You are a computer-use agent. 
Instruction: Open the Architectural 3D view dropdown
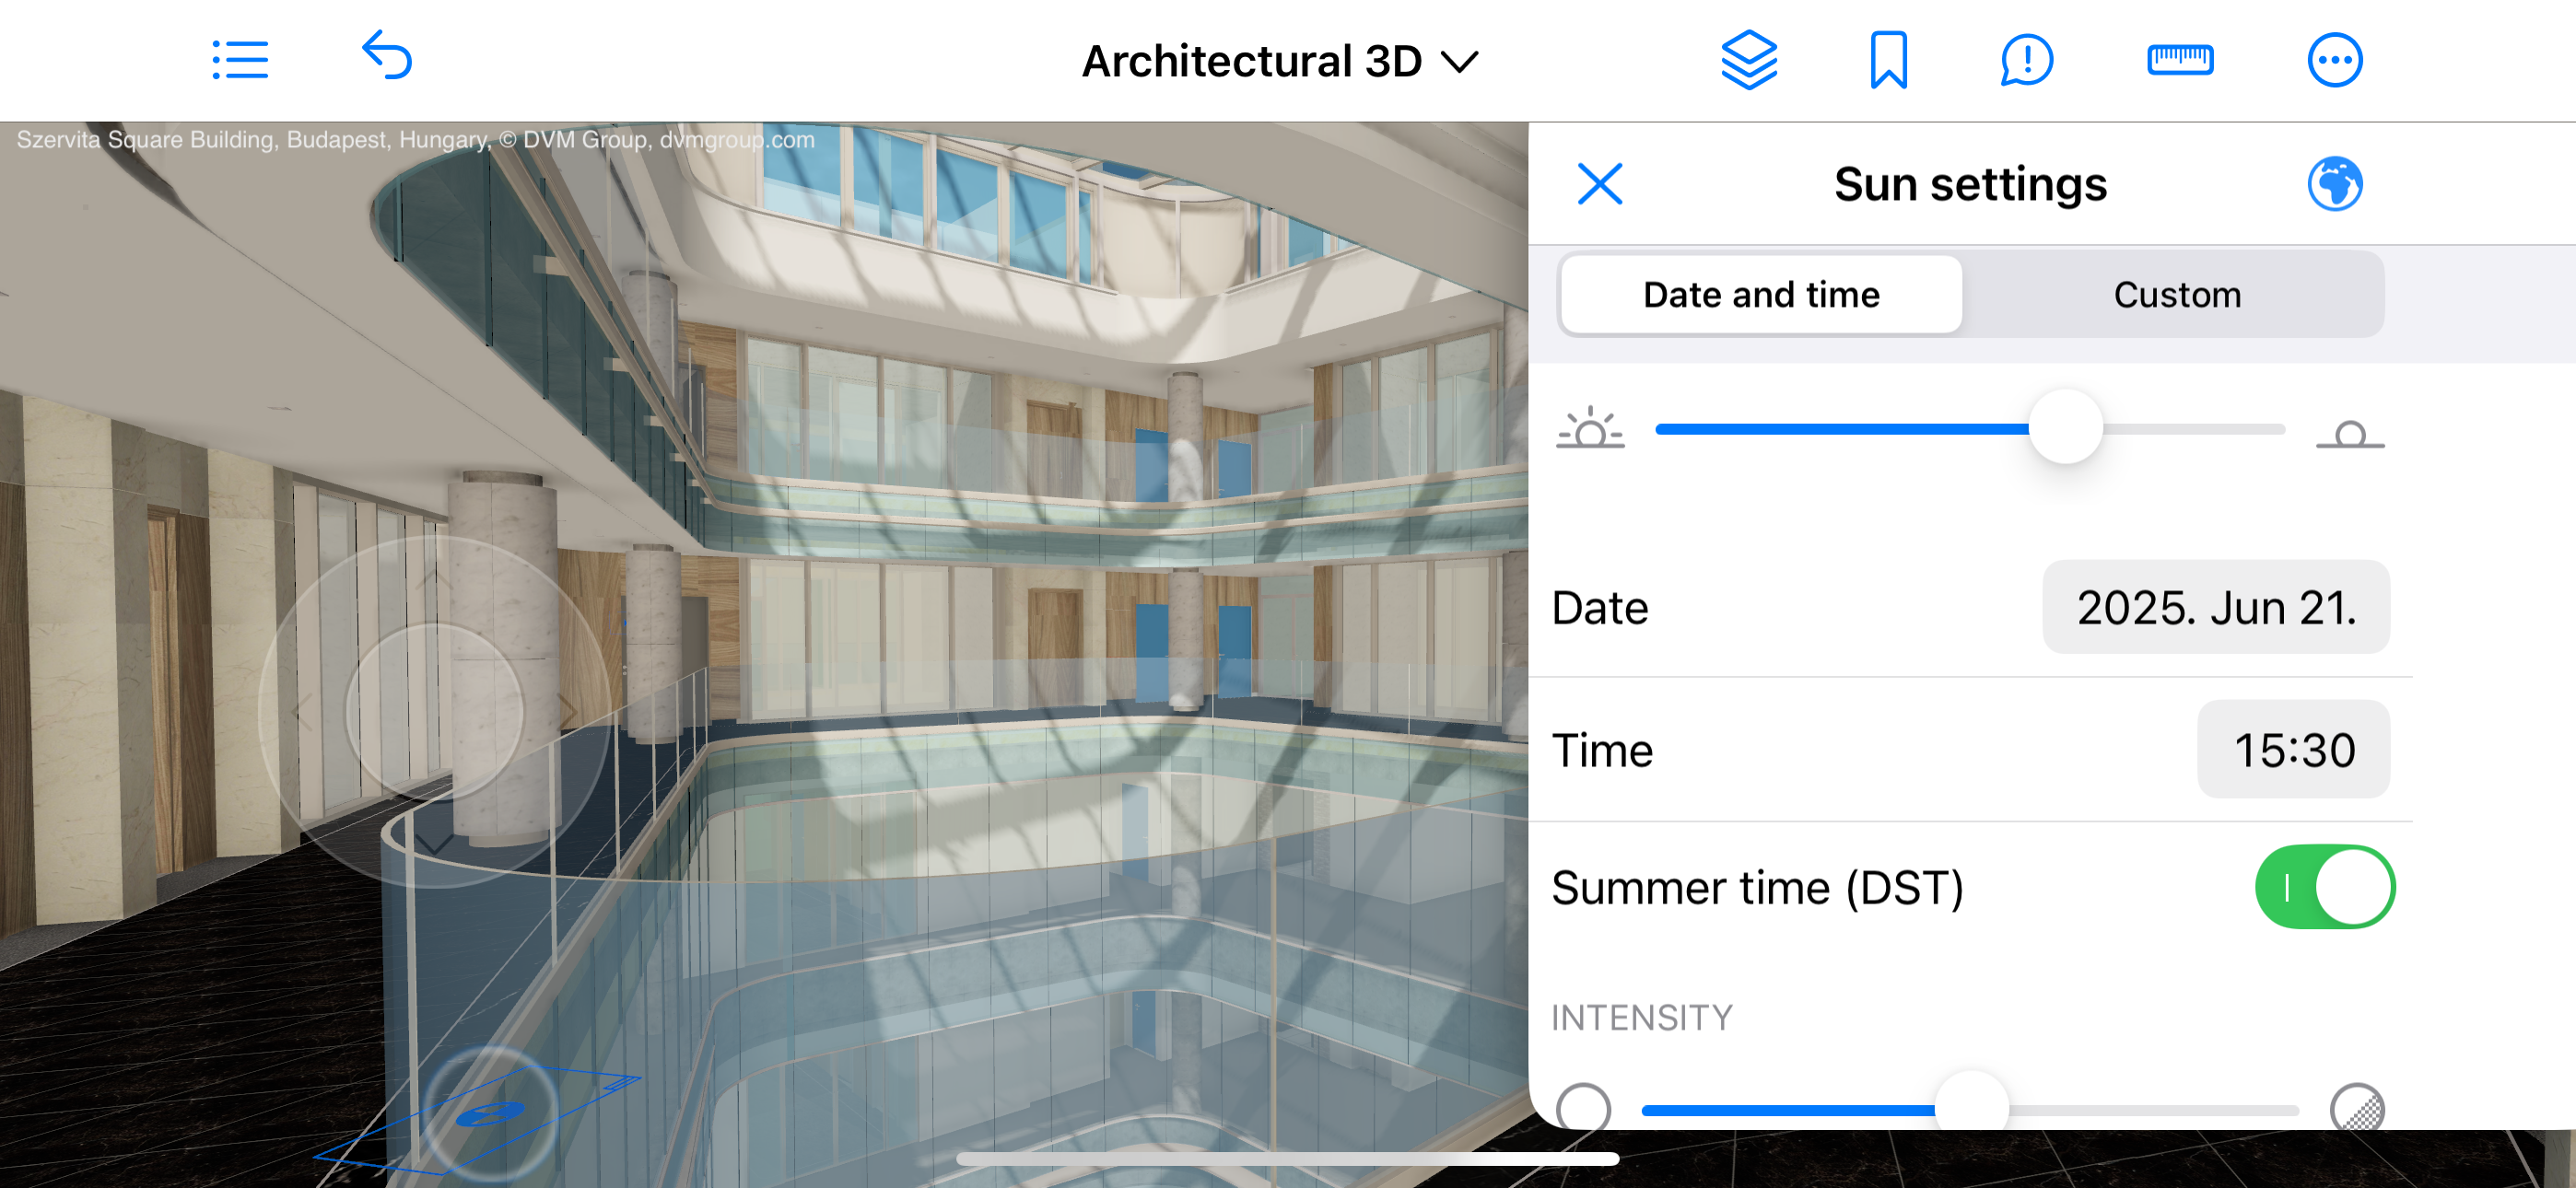1280,62
